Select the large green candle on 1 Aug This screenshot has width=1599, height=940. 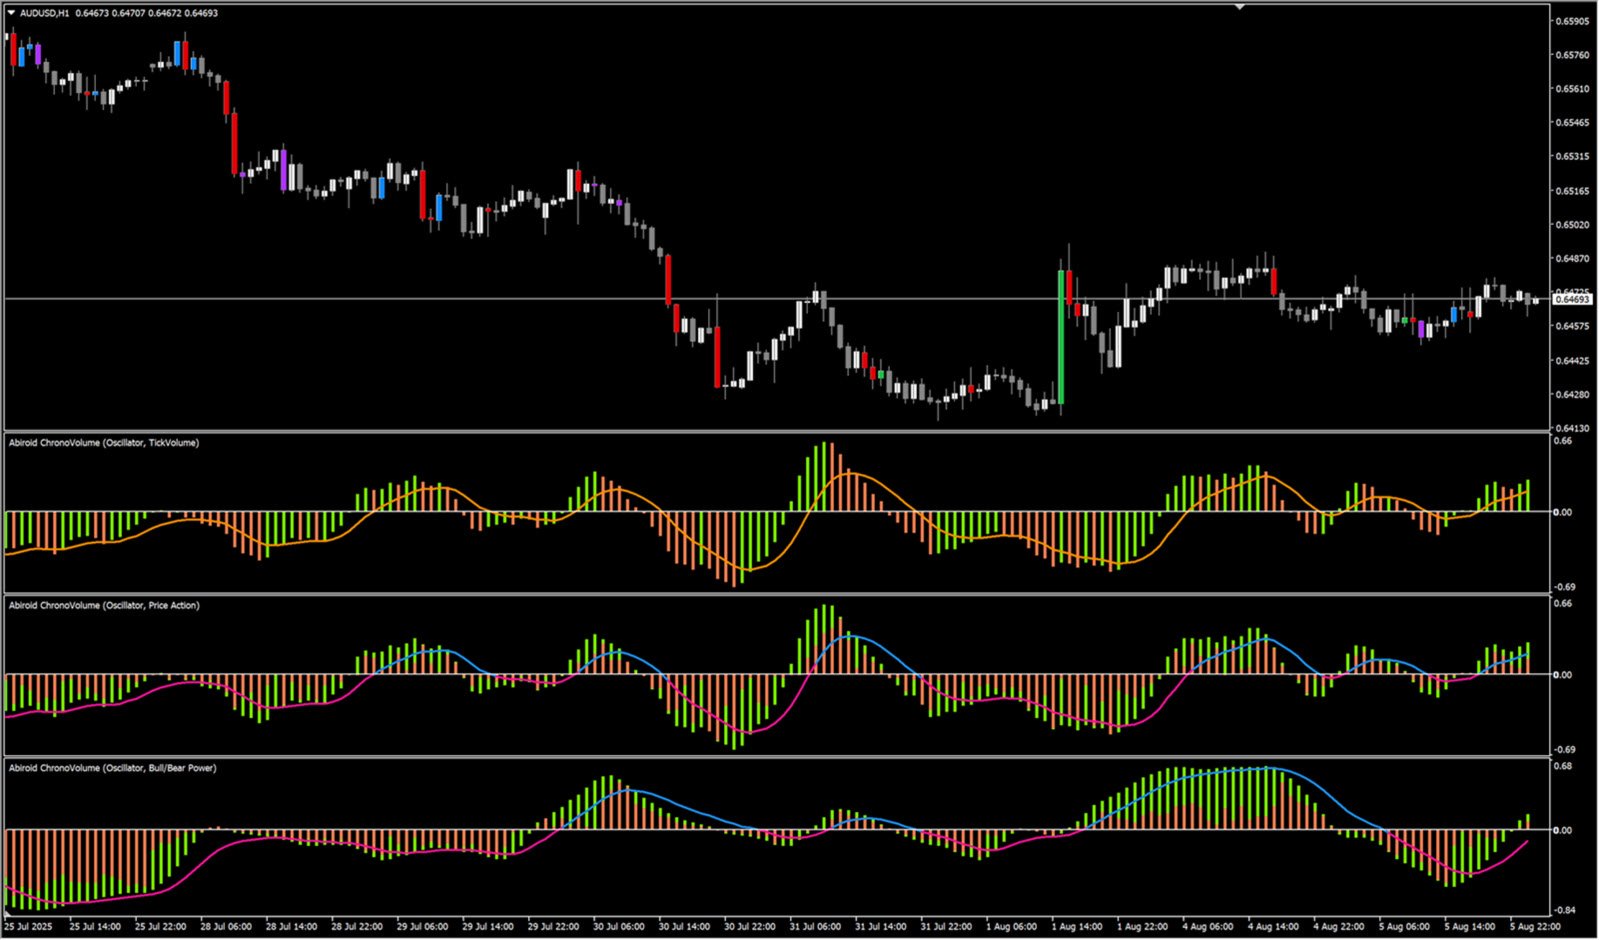pyautogui.click(x=1061, y=336)
